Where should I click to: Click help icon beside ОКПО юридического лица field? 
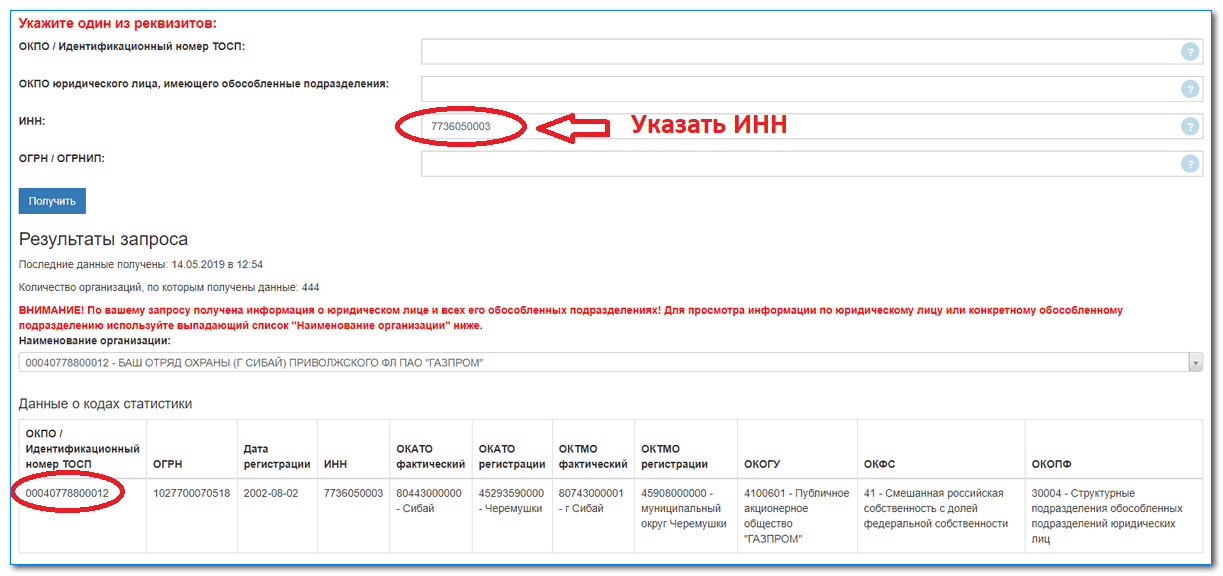(x=1189, y=89)
